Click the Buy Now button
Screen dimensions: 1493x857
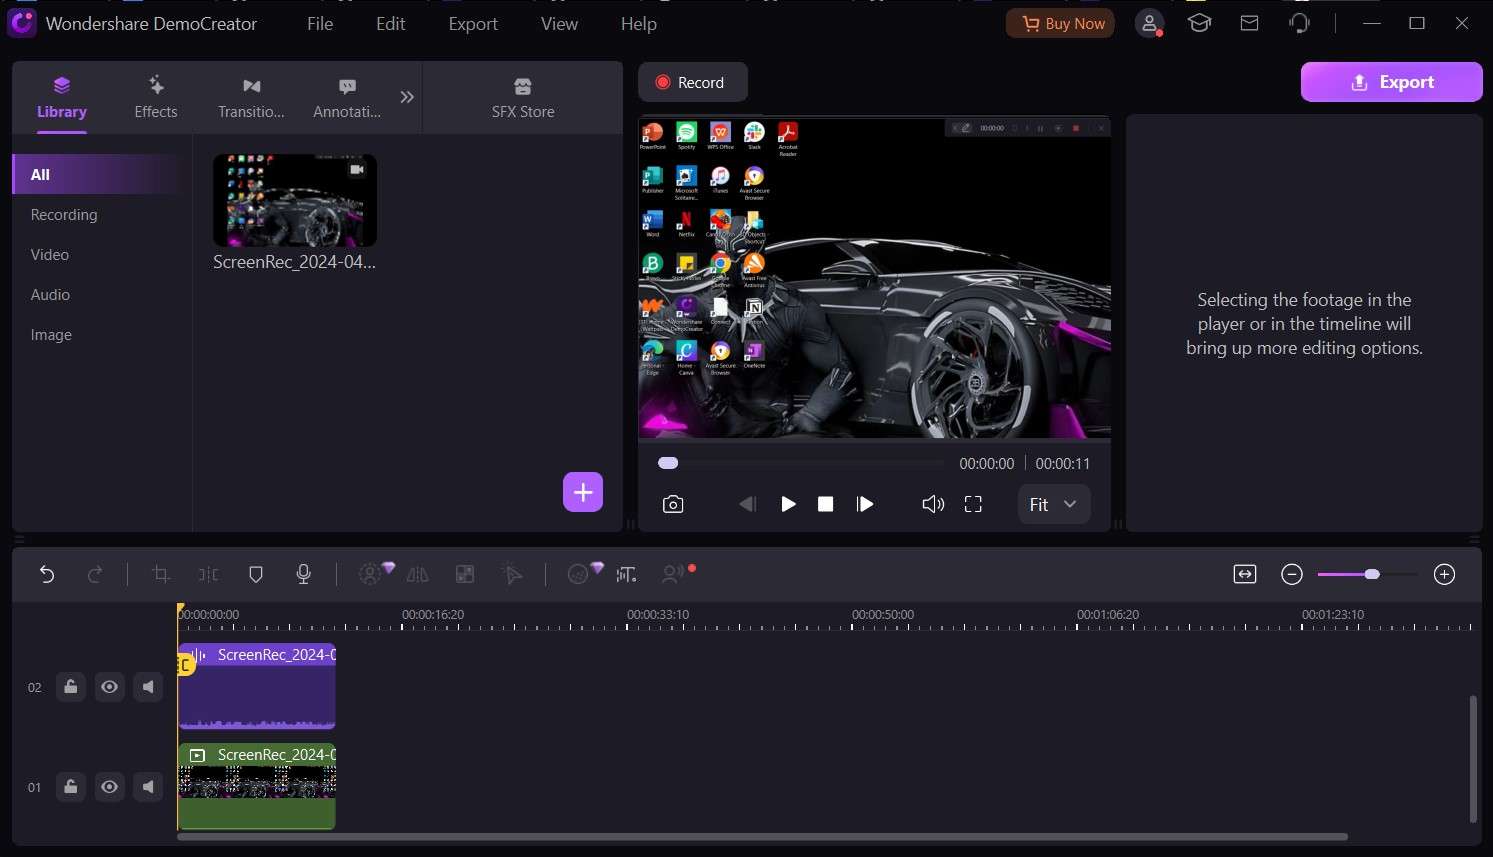[x=1061, y=24]
